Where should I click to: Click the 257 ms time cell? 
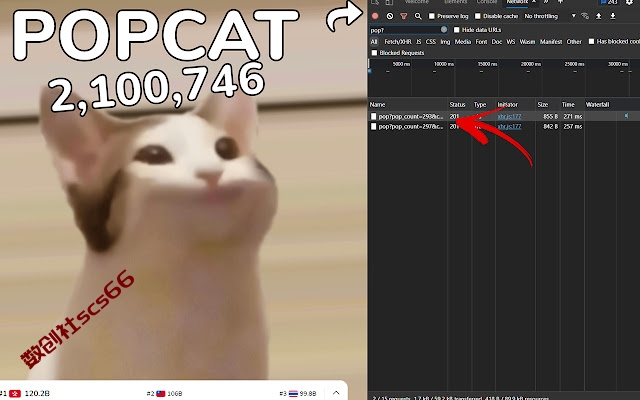[573, 127]
